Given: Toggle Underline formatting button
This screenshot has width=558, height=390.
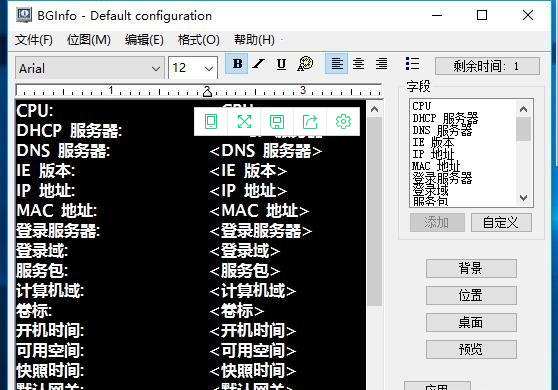Looking at the screenshot, I should tap(281, 64).
